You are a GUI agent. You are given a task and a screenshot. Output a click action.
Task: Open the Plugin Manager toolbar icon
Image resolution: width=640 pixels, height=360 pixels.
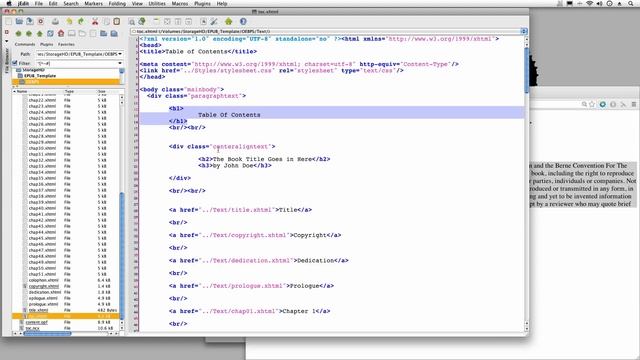[229, 21]
